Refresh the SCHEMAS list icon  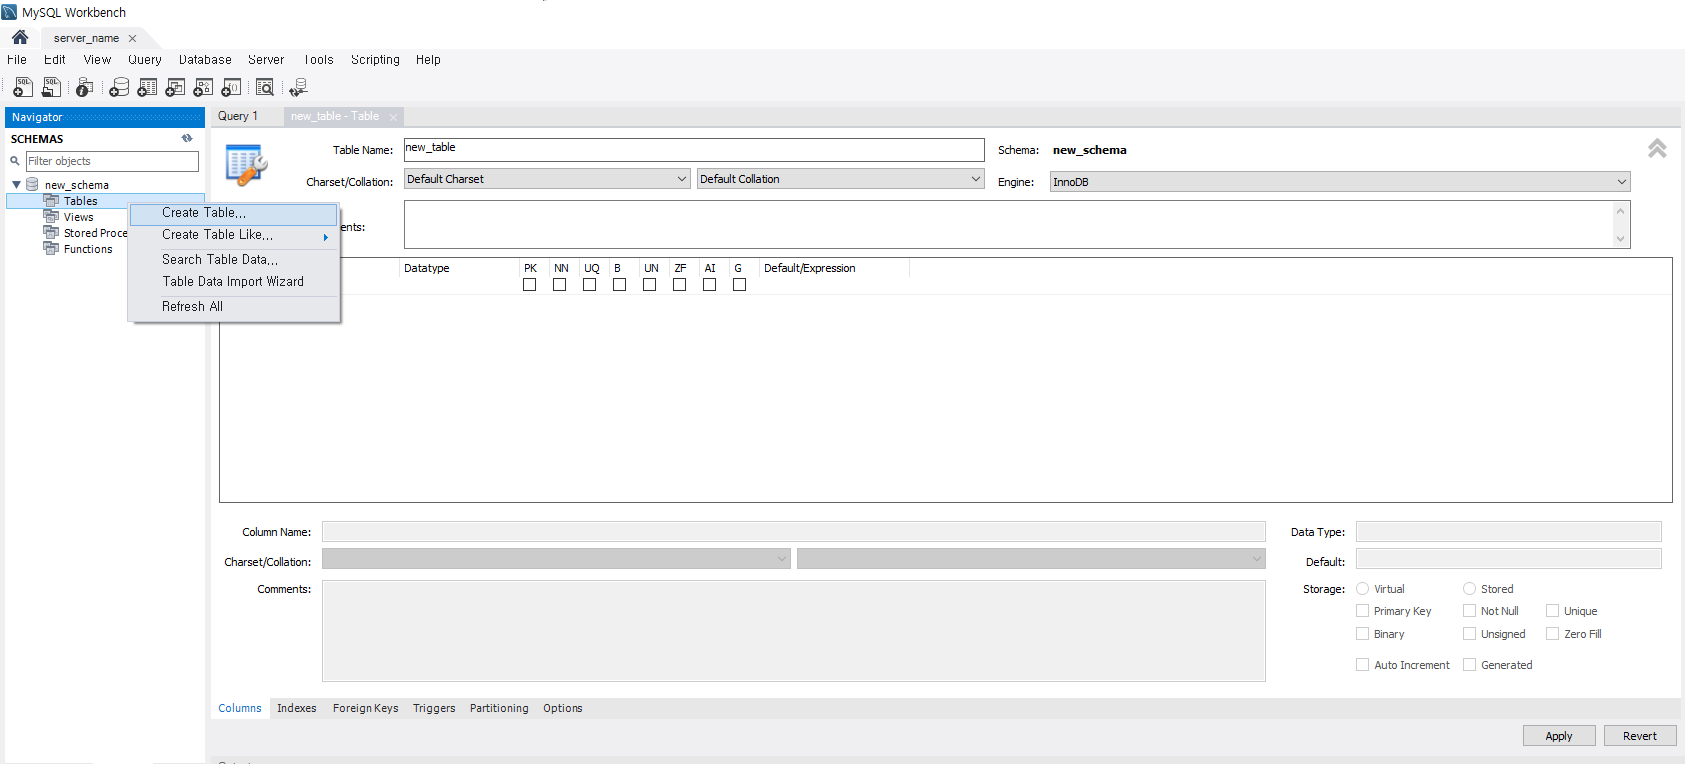click(x=187, y=139)
